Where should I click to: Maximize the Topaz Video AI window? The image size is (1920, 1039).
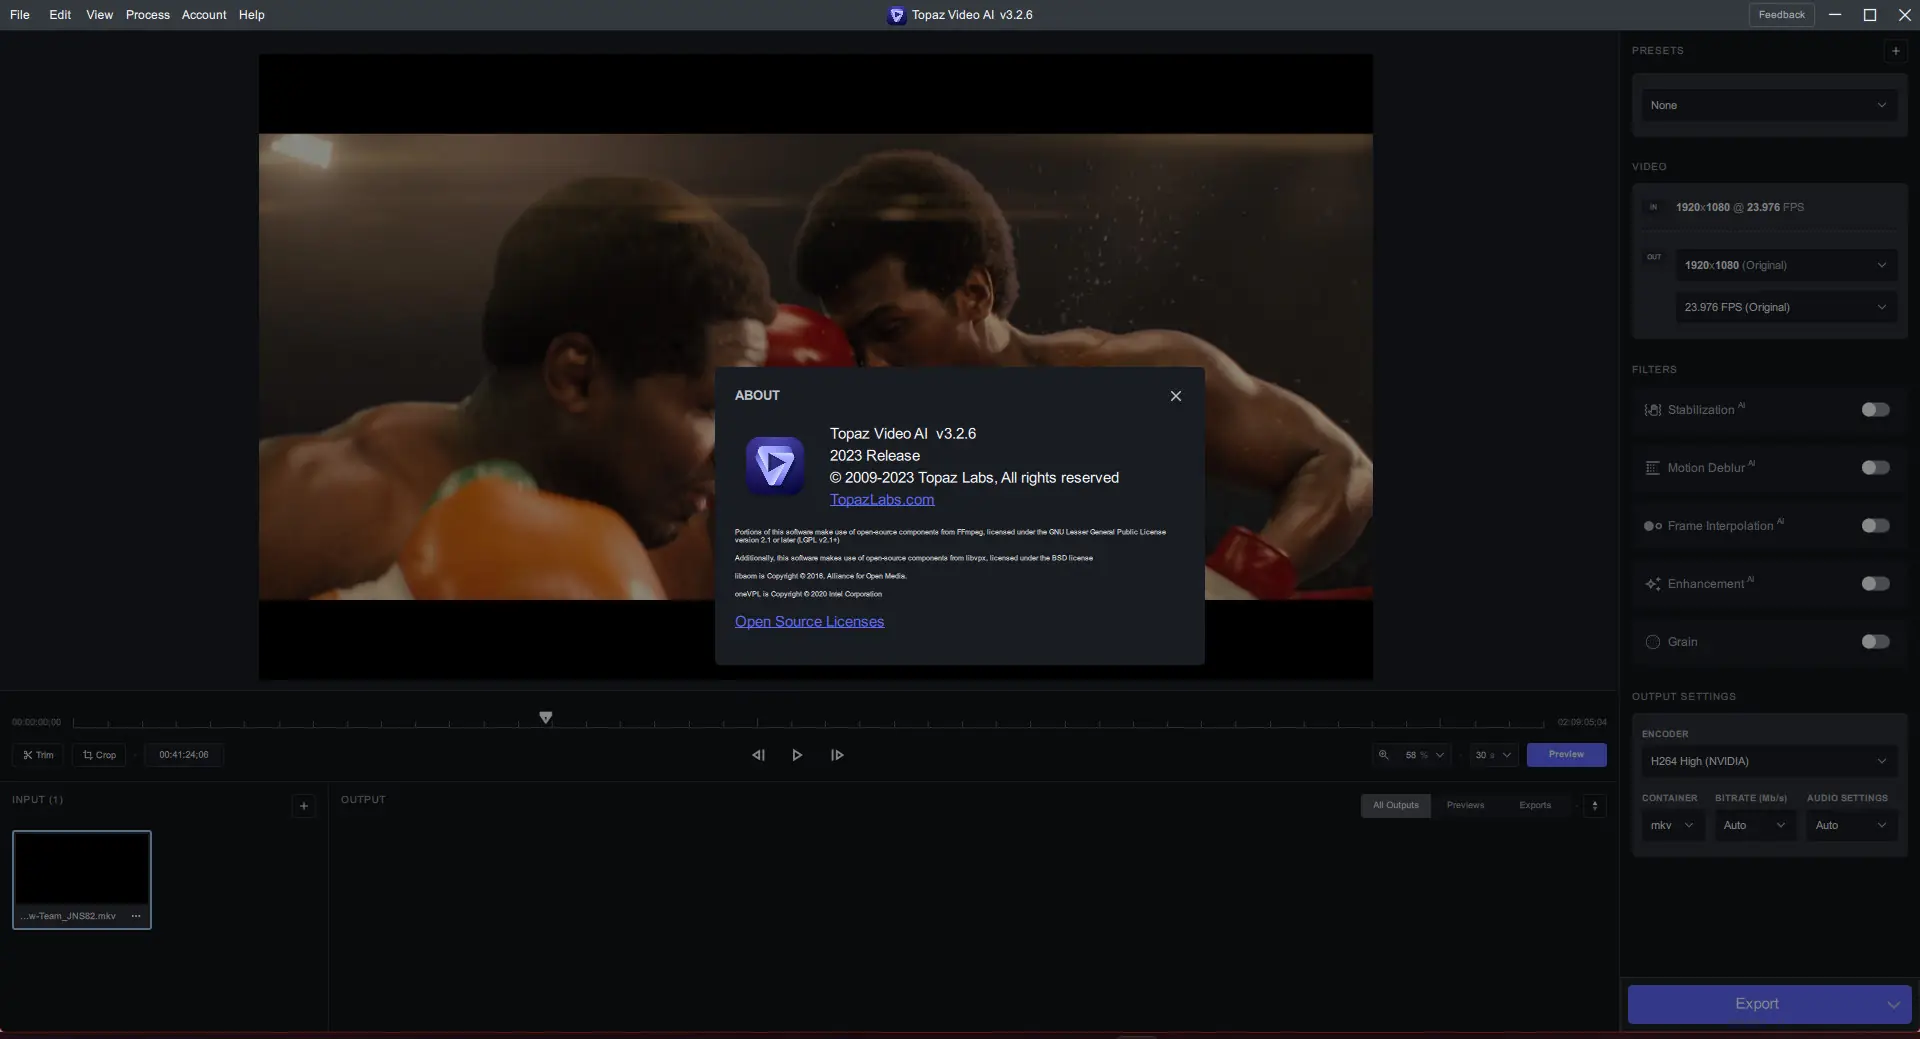(x=1869, y=15)
